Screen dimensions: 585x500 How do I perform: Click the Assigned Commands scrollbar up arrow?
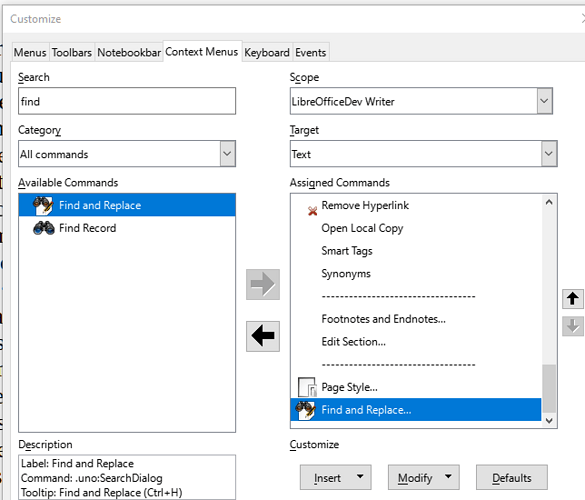click(549, 203)
